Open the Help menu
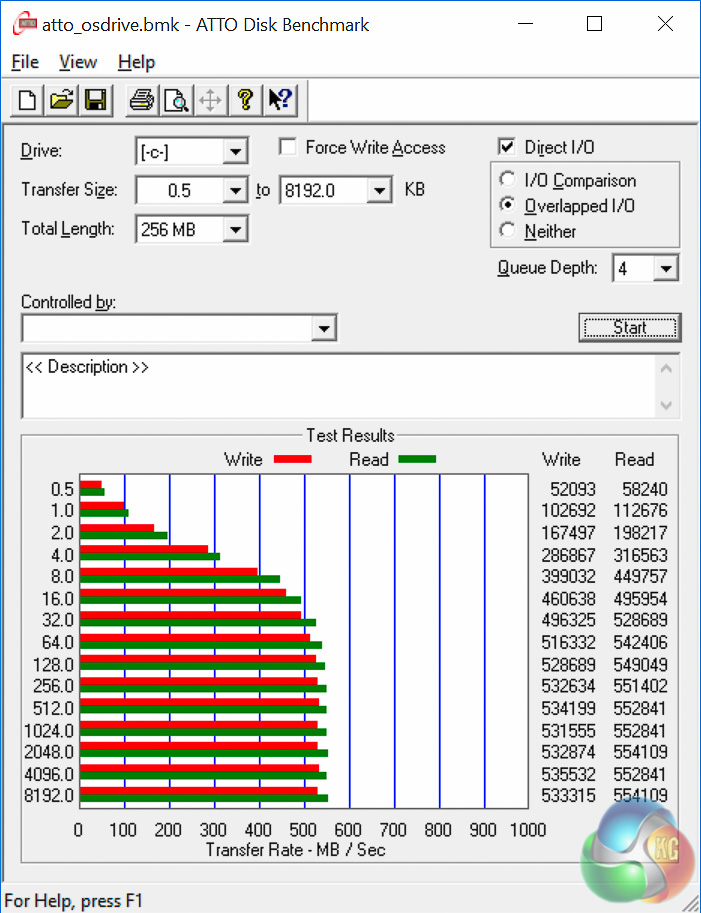Image resolution: width=701 pixels, height=913 pixels. click(x=136, y=62)
